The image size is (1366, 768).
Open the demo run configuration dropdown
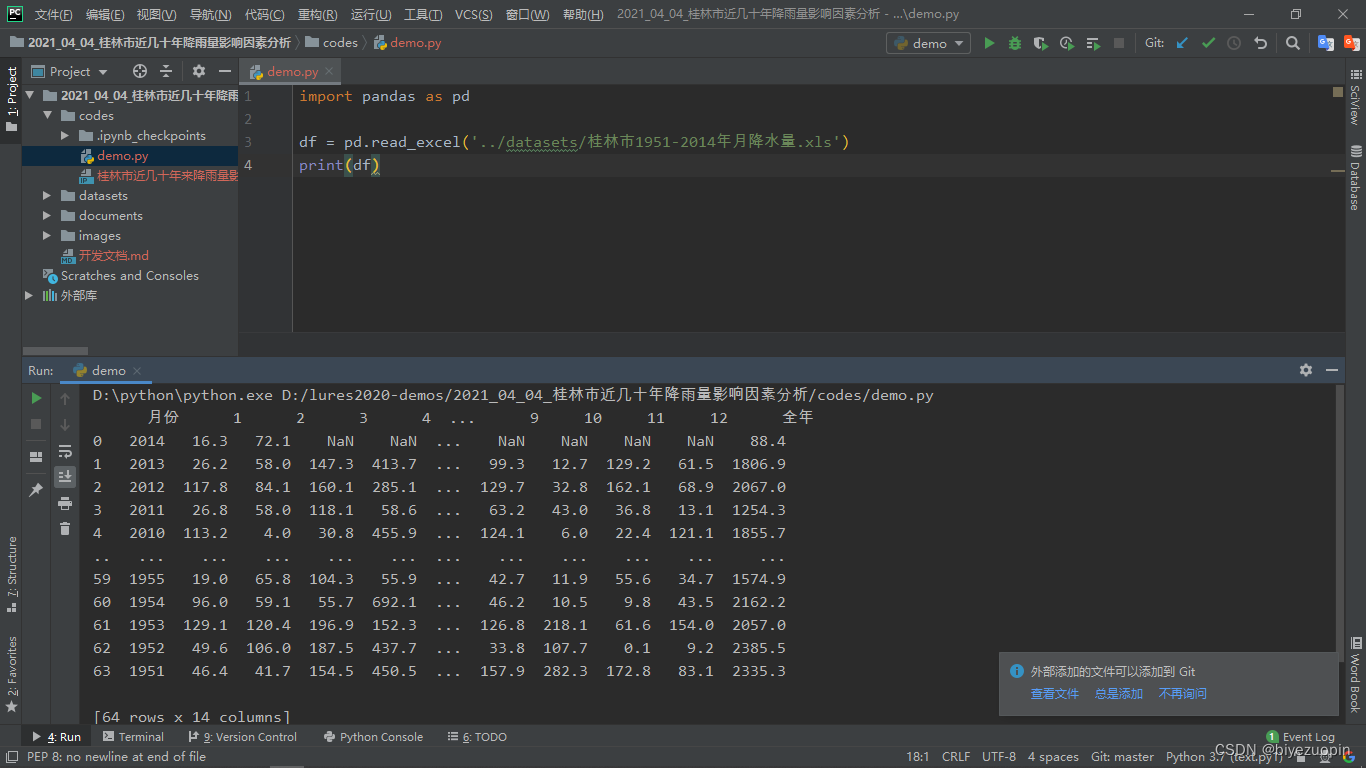929,43
